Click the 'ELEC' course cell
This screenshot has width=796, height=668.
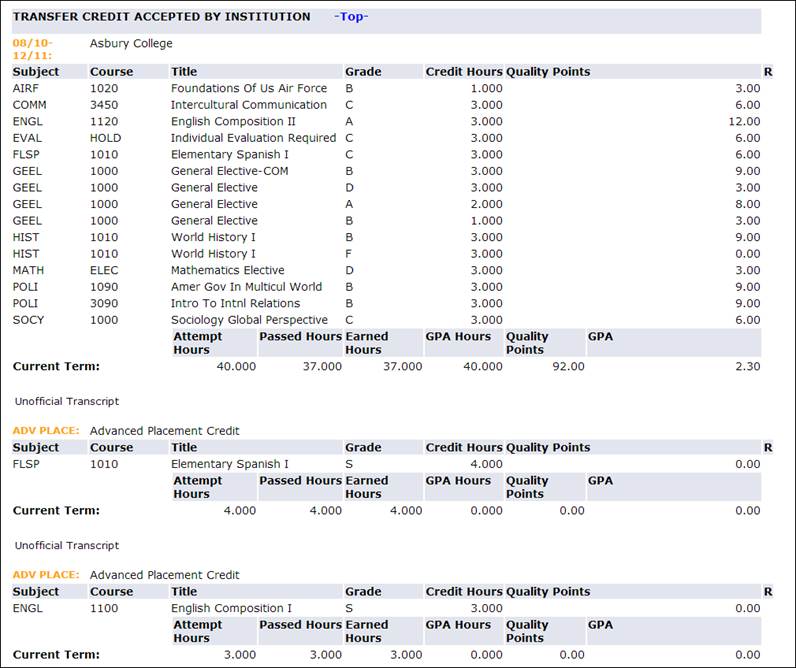pyautogui.click(x=104, y=271)
